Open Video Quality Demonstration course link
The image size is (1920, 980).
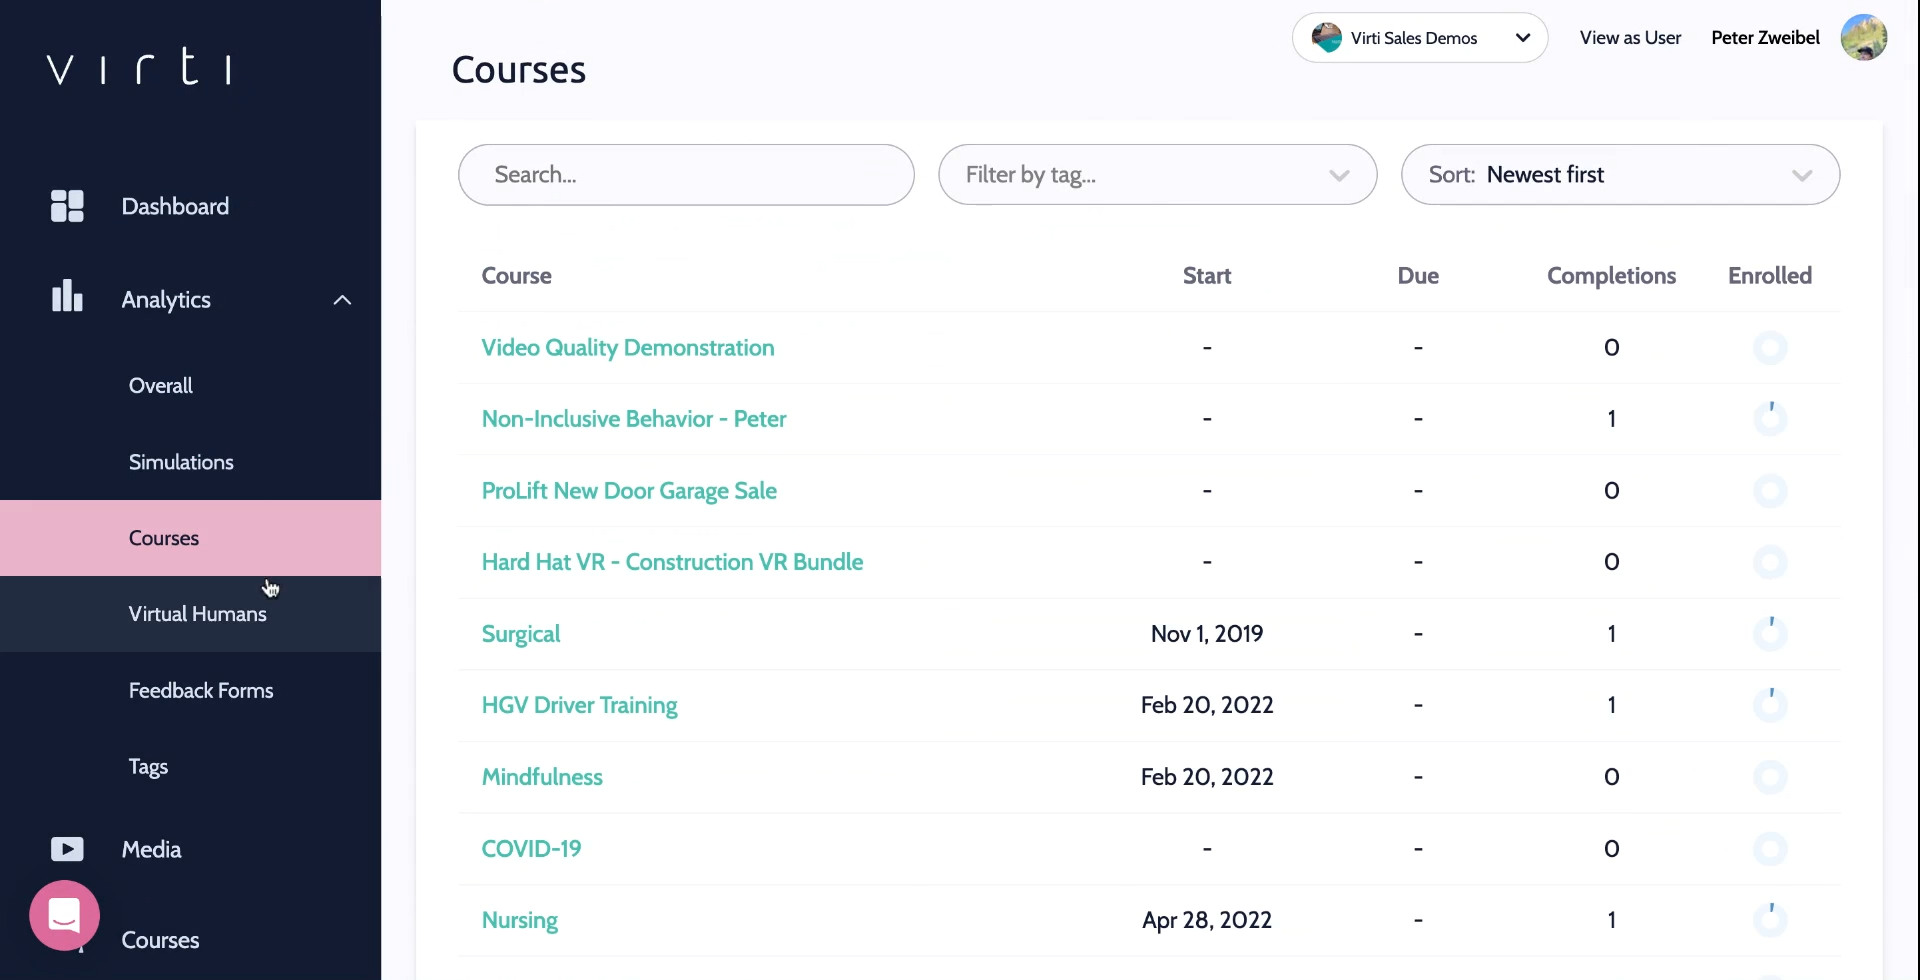[628, 348]
